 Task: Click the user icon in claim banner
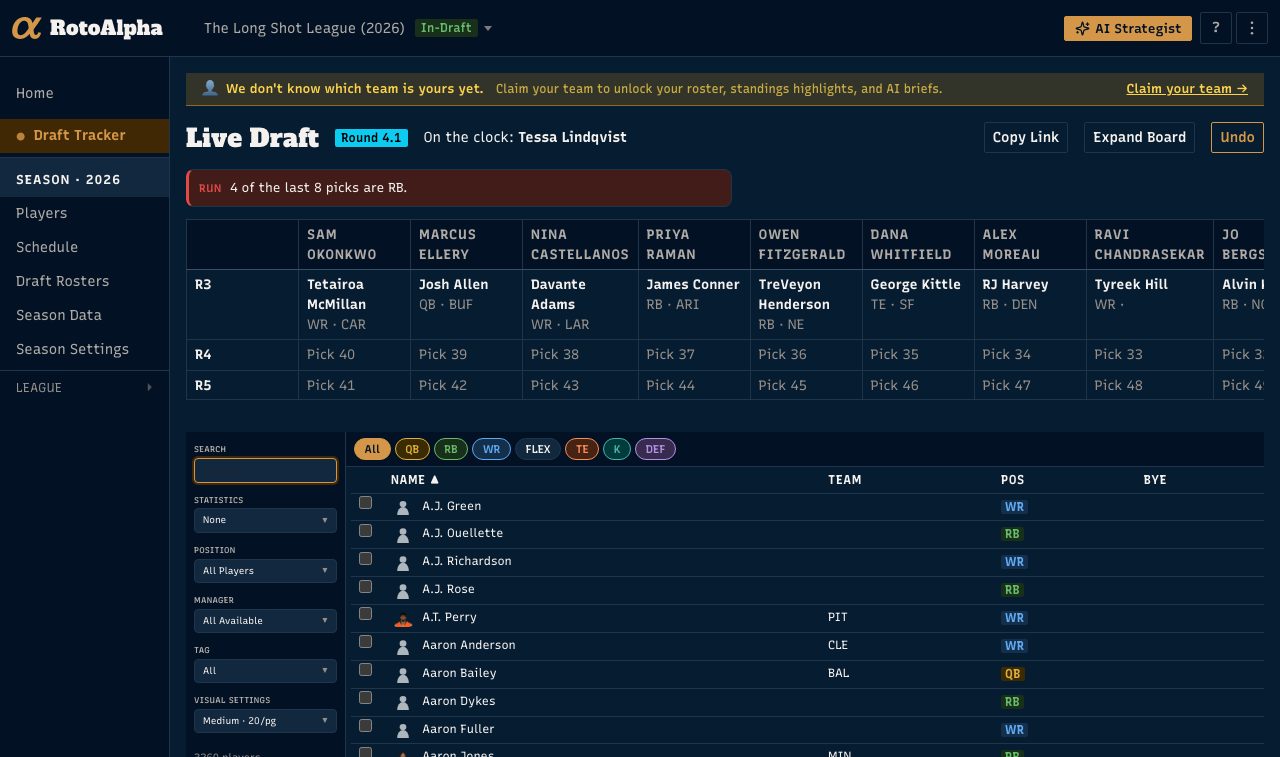(210, 88)
